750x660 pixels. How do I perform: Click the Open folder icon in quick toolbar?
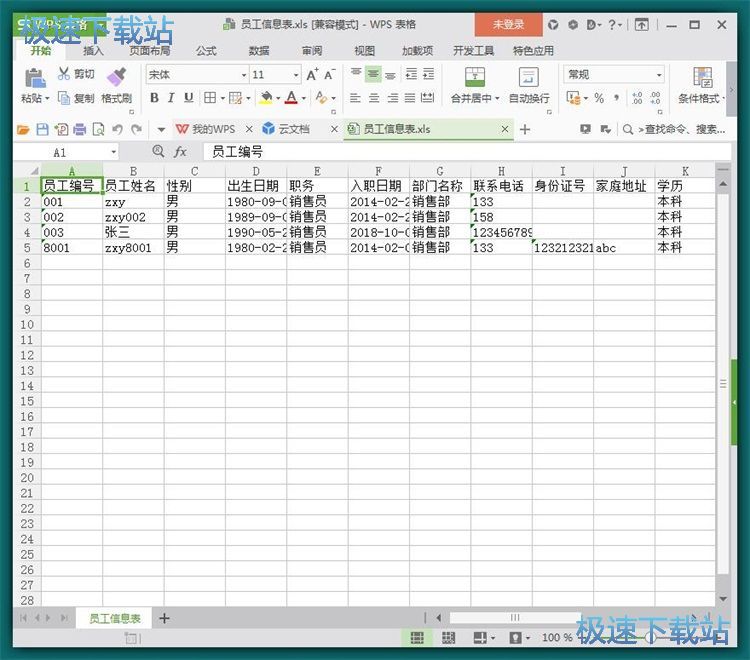click(23, 129)
